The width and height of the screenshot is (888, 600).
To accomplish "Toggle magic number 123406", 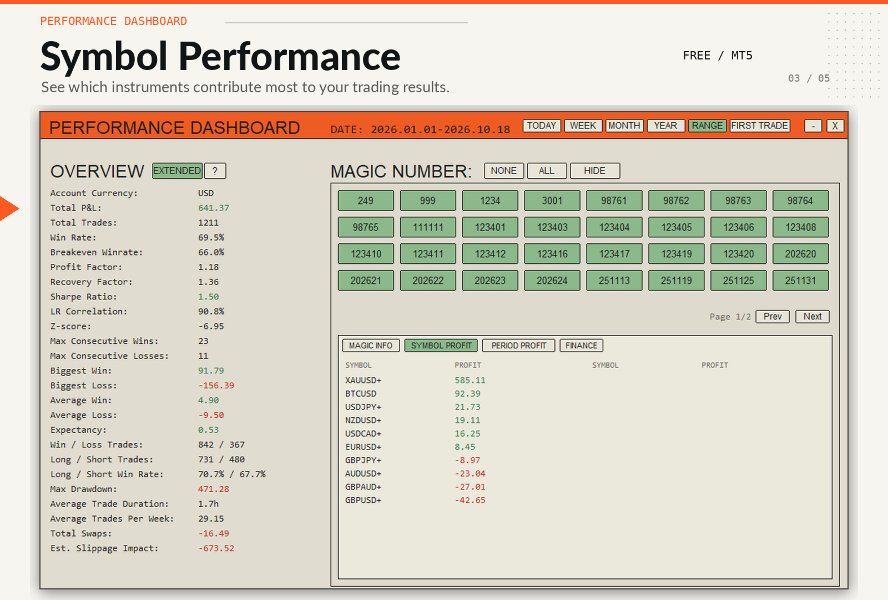I will click(738, 227).
